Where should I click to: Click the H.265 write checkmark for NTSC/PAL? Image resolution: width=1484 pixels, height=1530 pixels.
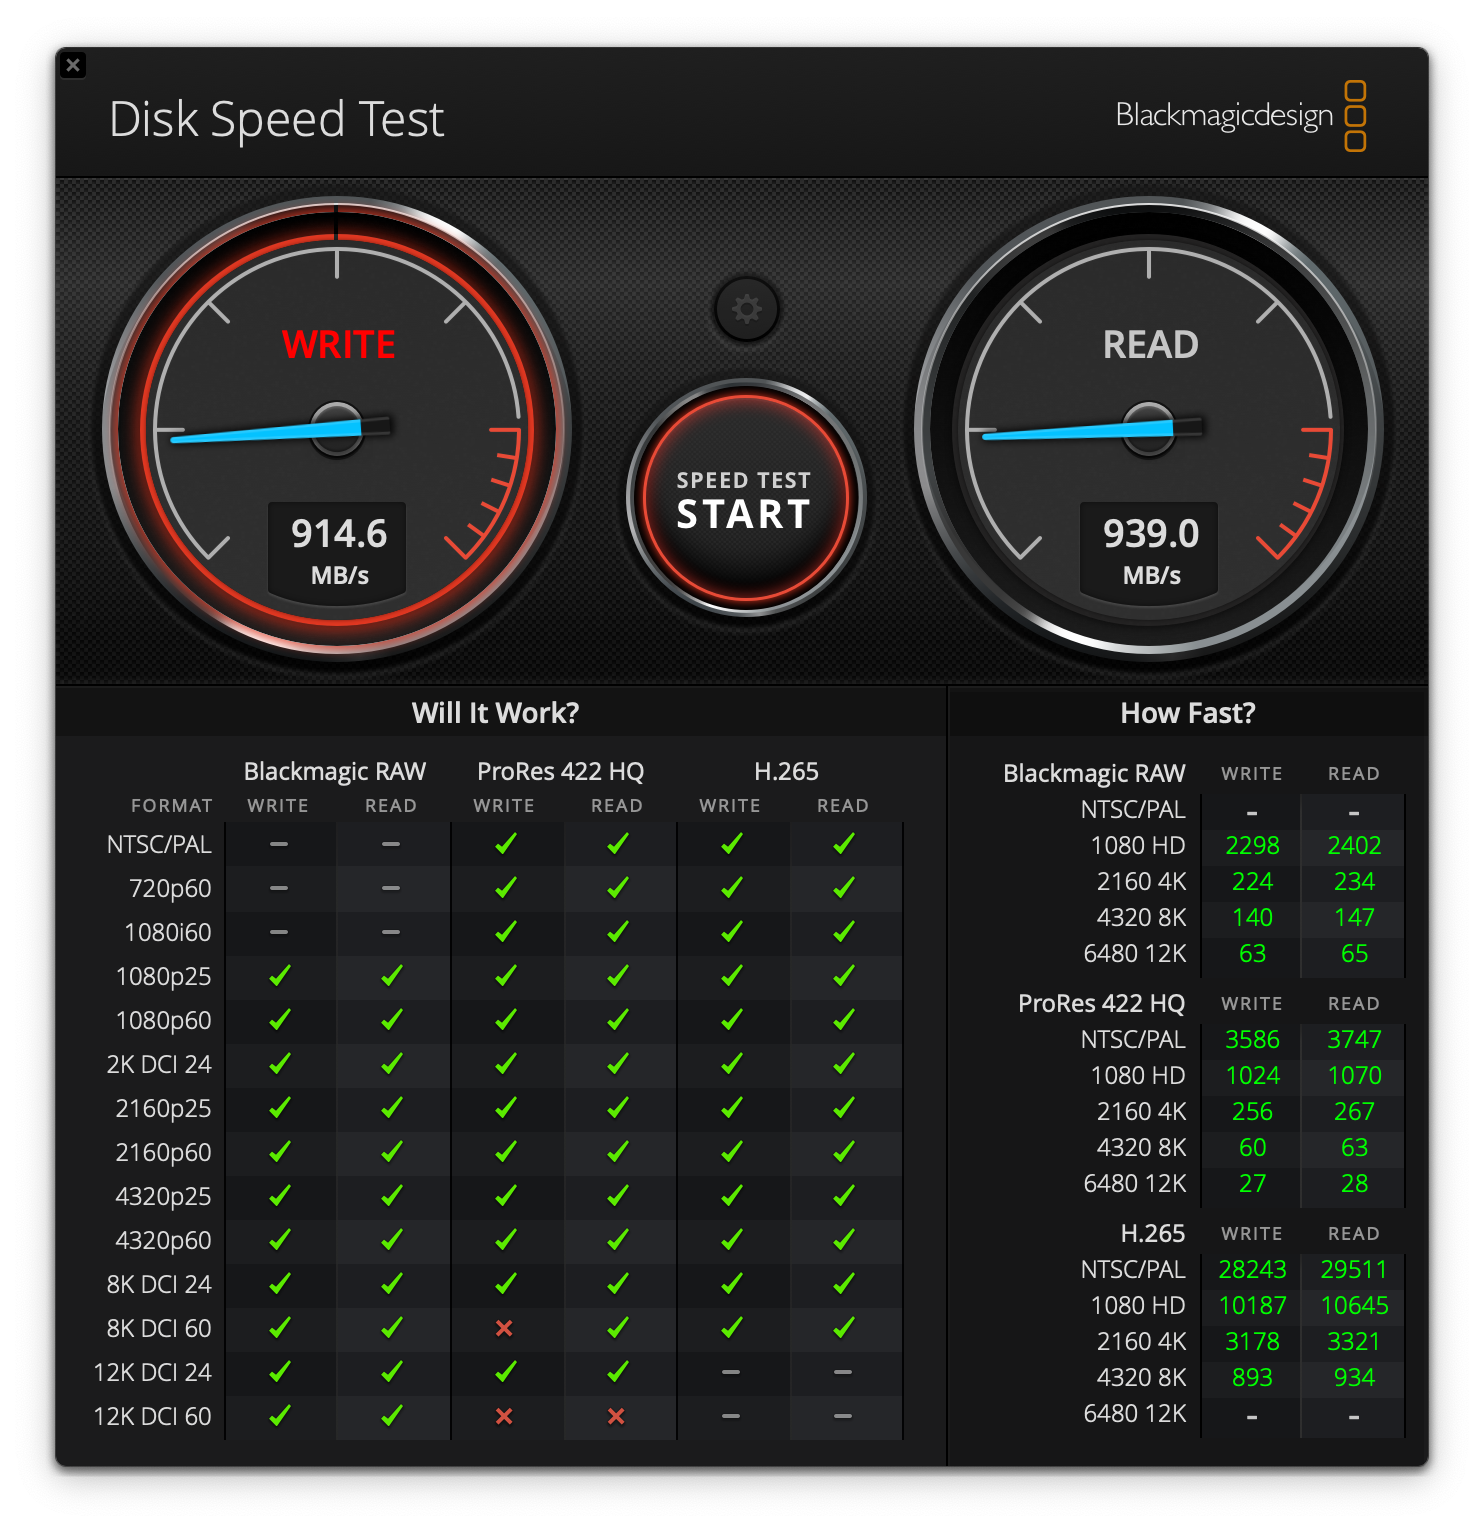(x=732, y=844)
